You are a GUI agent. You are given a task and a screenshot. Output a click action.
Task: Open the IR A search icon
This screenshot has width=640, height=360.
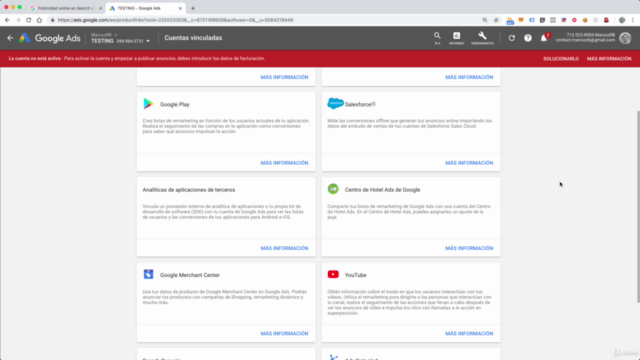(x=437, y=38)
